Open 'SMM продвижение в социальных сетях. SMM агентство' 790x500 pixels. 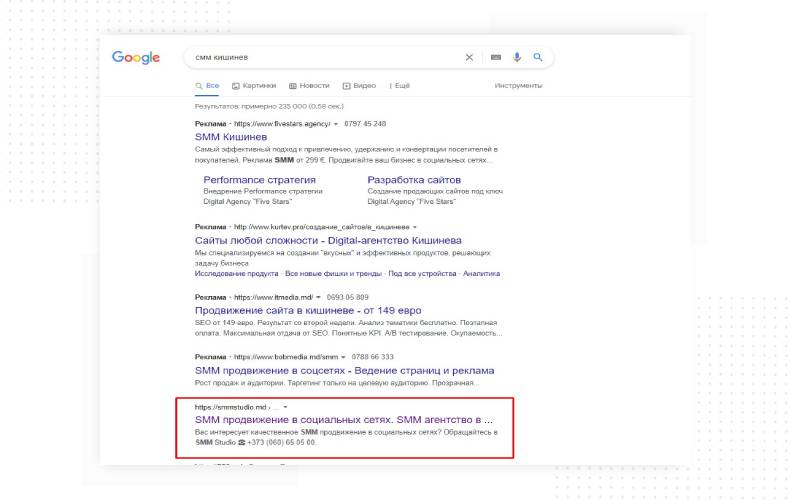344,420
